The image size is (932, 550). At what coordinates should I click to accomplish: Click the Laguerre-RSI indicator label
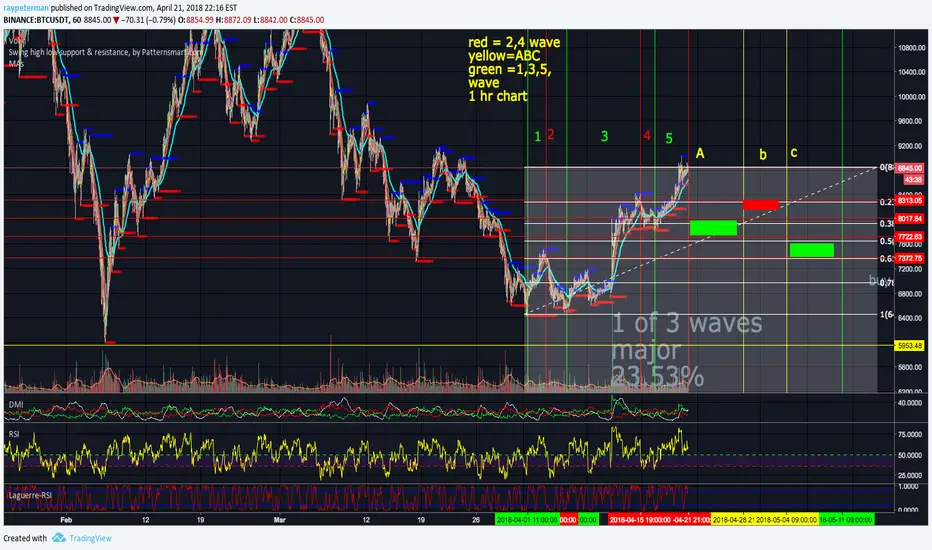pyautogui.click(x=30, y=495)
